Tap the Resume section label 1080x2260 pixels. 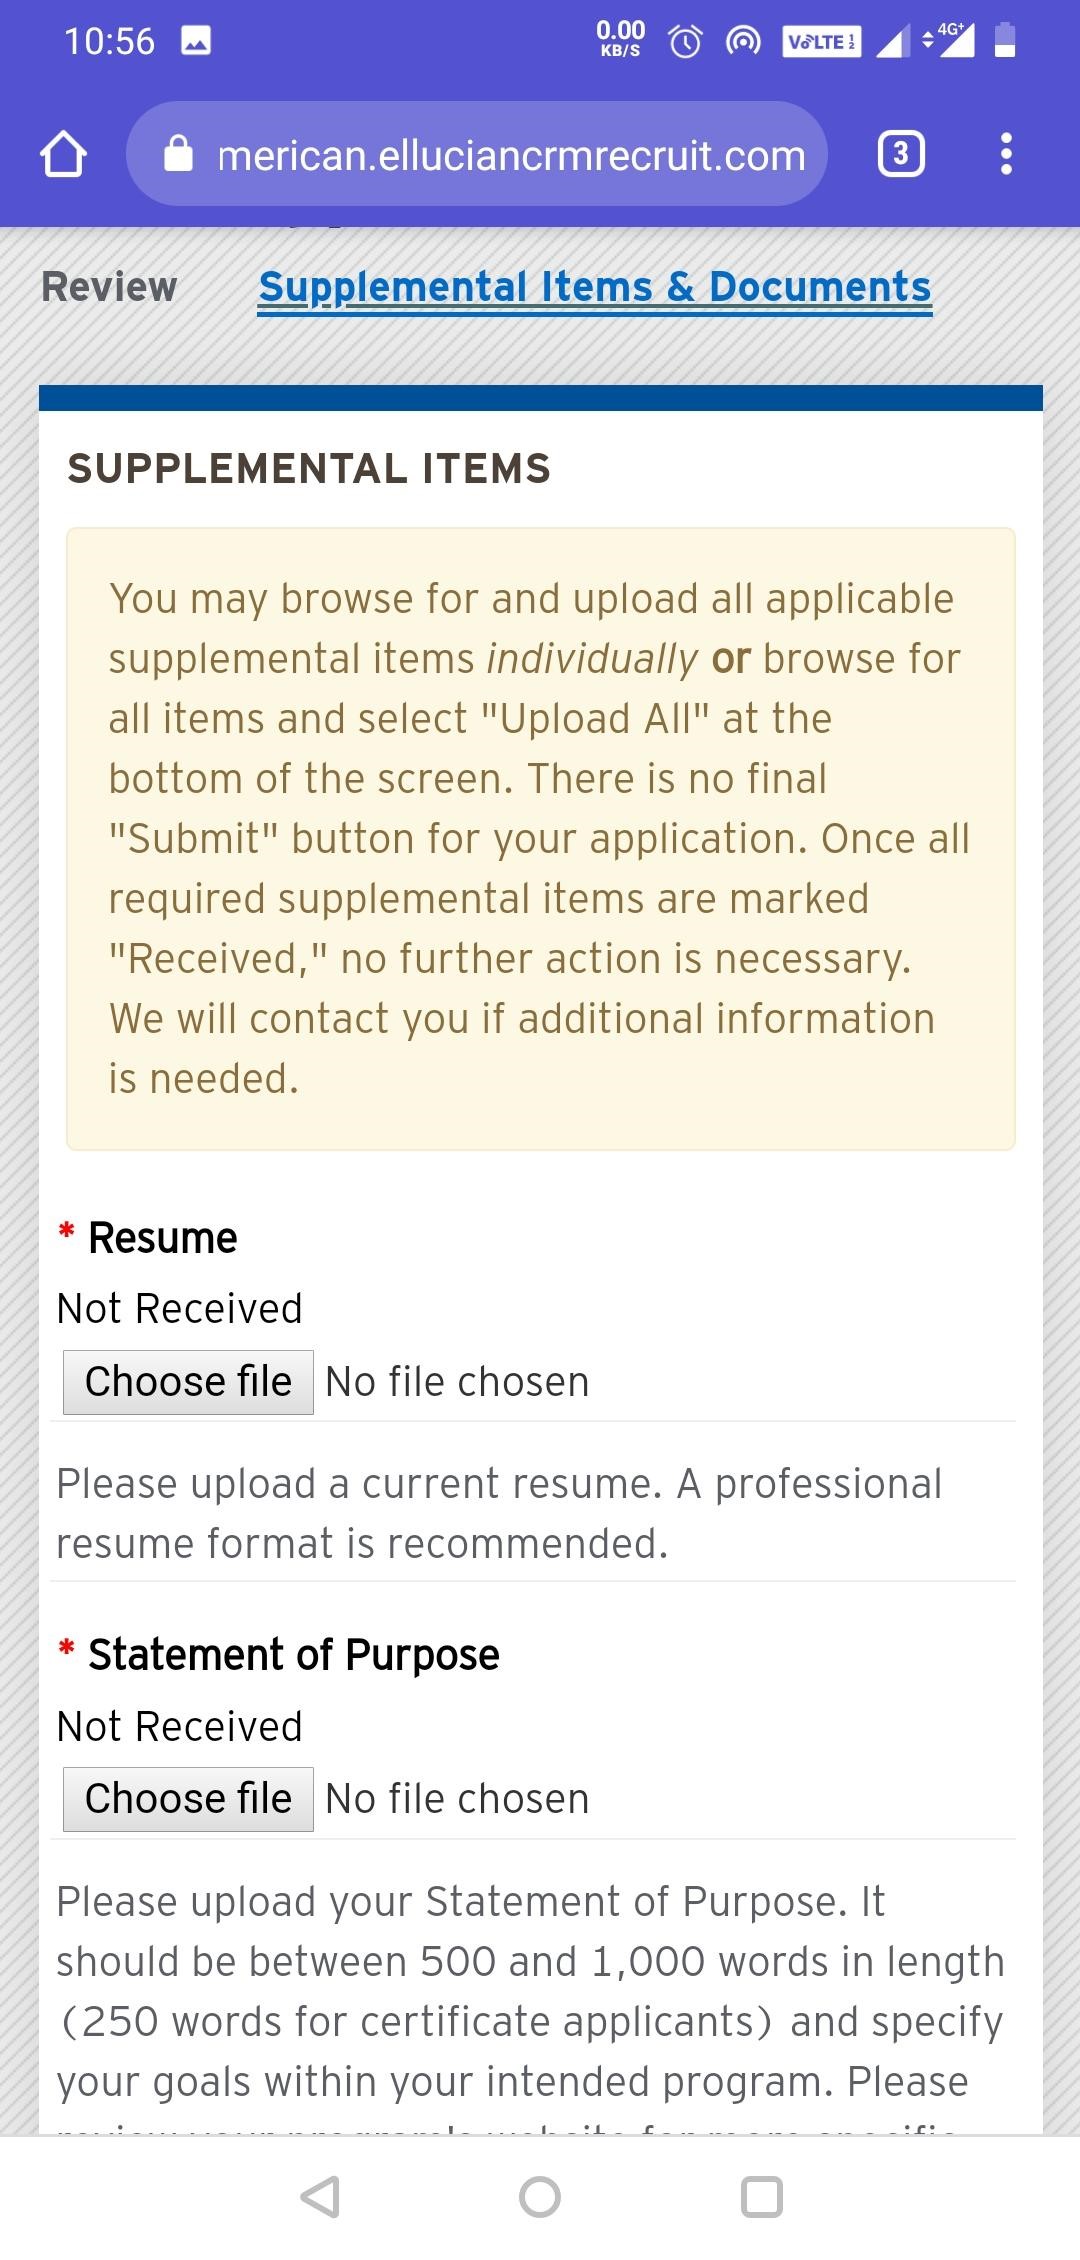click(163, 1238)
